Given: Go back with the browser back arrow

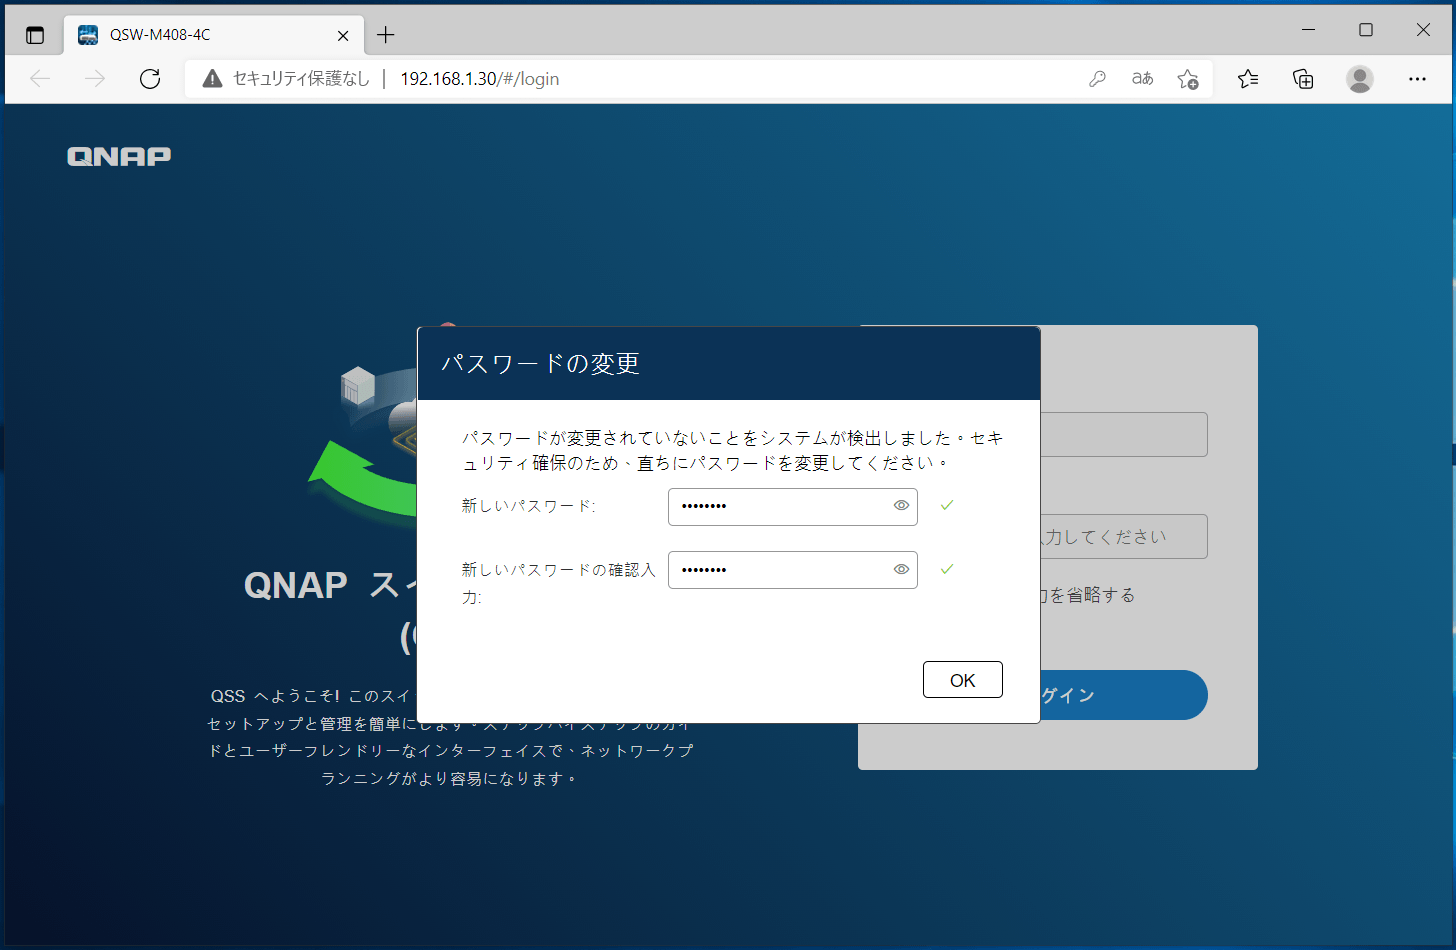Looking at the screenshot, I should (x=40, y=79).
